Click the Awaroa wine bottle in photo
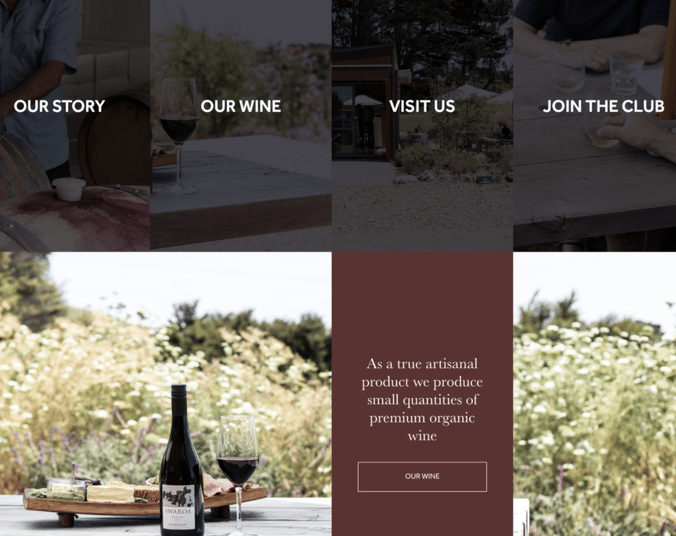Image resolution: width=676 pixels, height=536 pixels. [182, 460]
